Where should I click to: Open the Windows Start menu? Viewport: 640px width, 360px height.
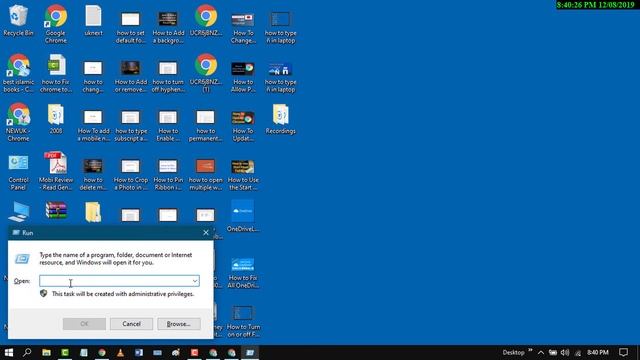(9, 352)
